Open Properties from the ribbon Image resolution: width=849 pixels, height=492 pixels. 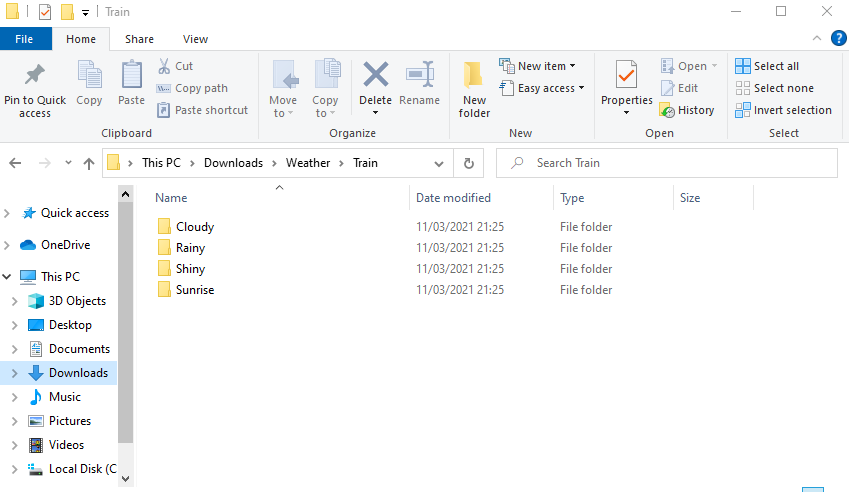[x=626, y=76]
